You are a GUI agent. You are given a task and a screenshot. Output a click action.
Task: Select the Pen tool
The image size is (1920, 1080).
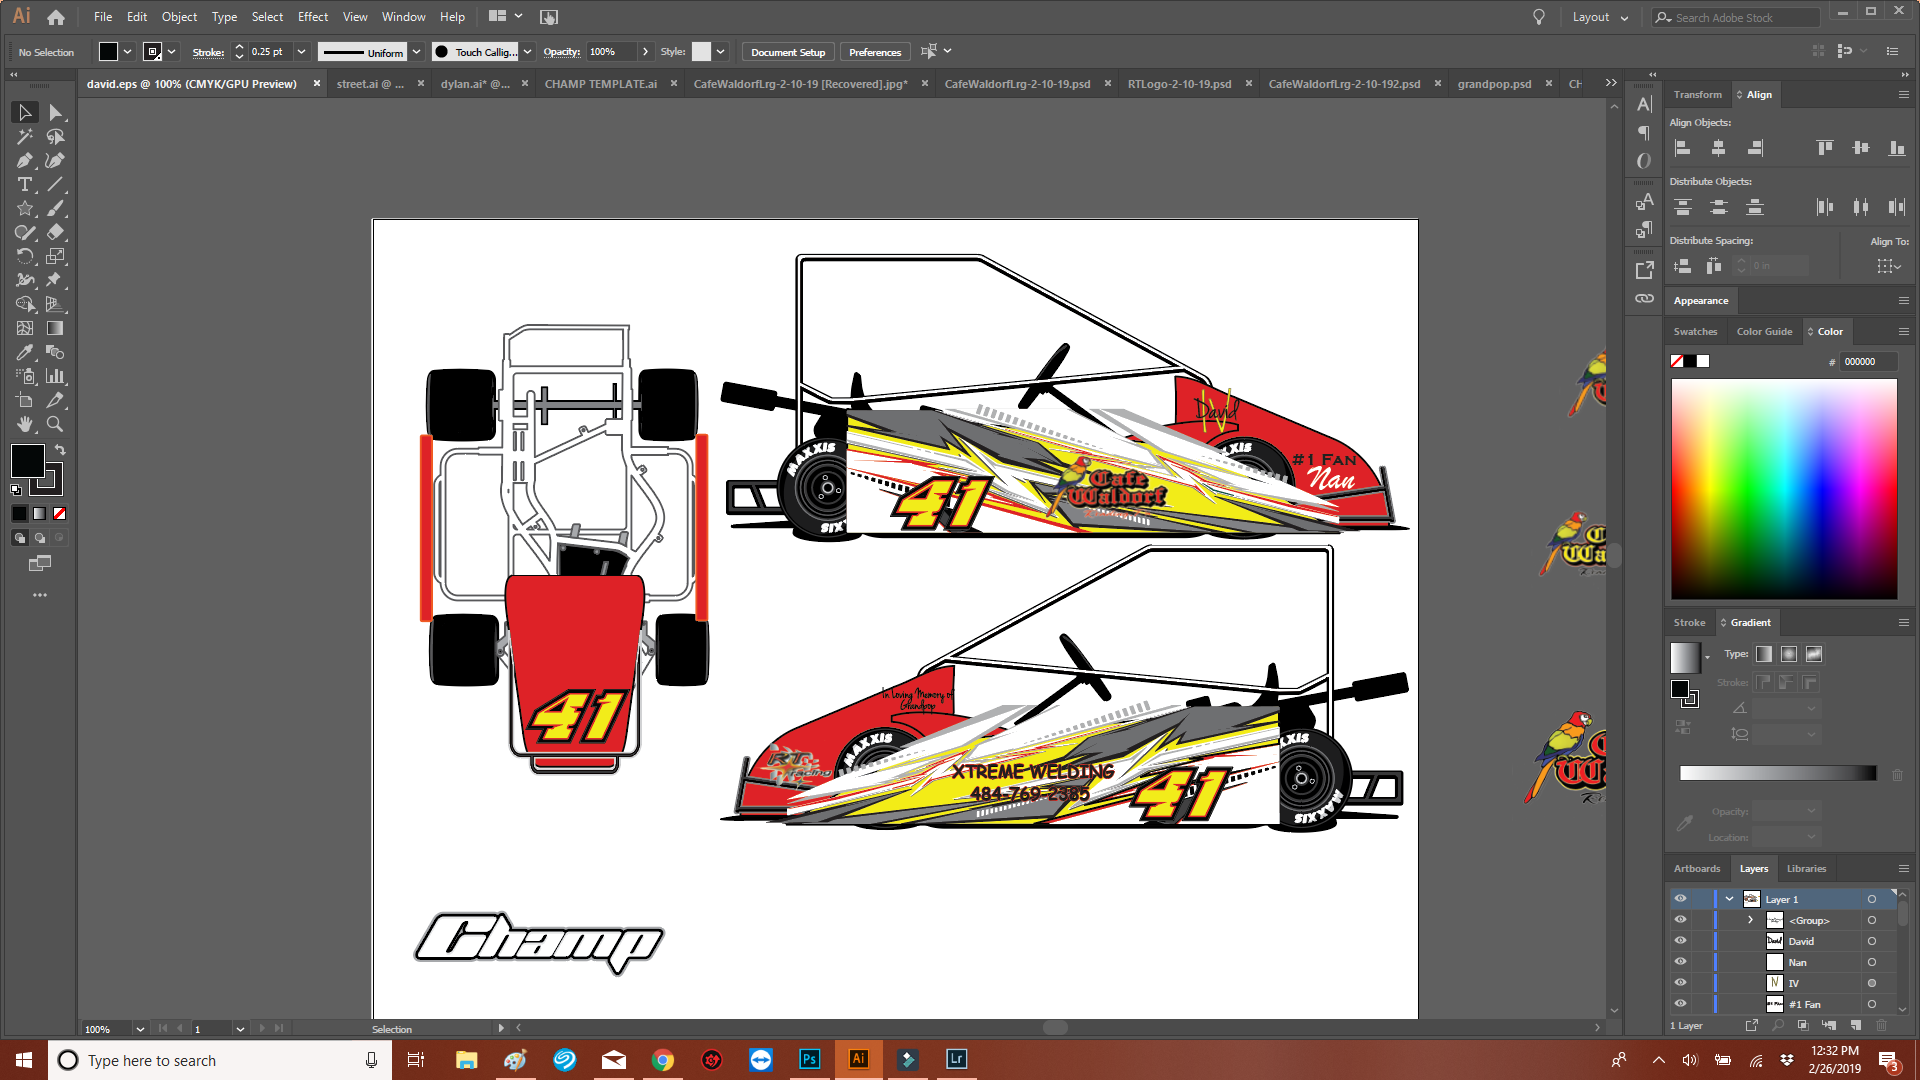[x=25, y=160]
